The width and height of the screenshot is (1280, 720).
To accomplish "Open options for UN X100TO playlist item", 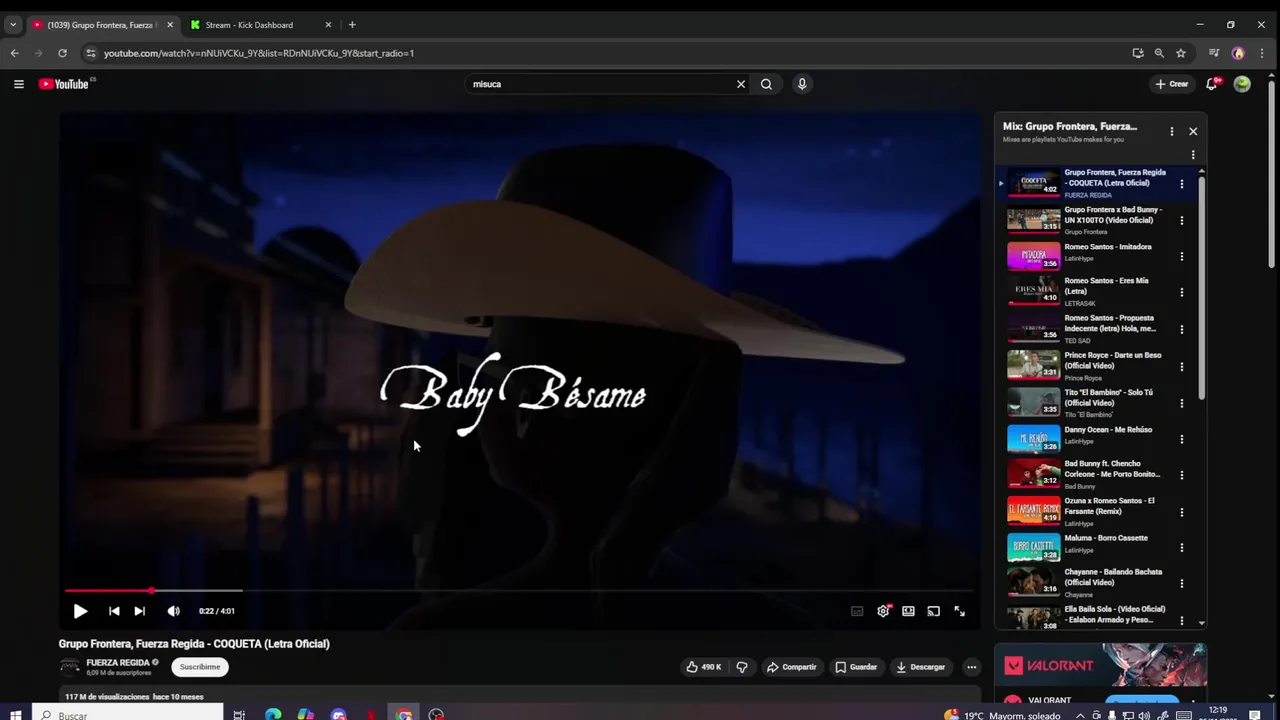I will pyautogui.click(x=1182, y=220).
